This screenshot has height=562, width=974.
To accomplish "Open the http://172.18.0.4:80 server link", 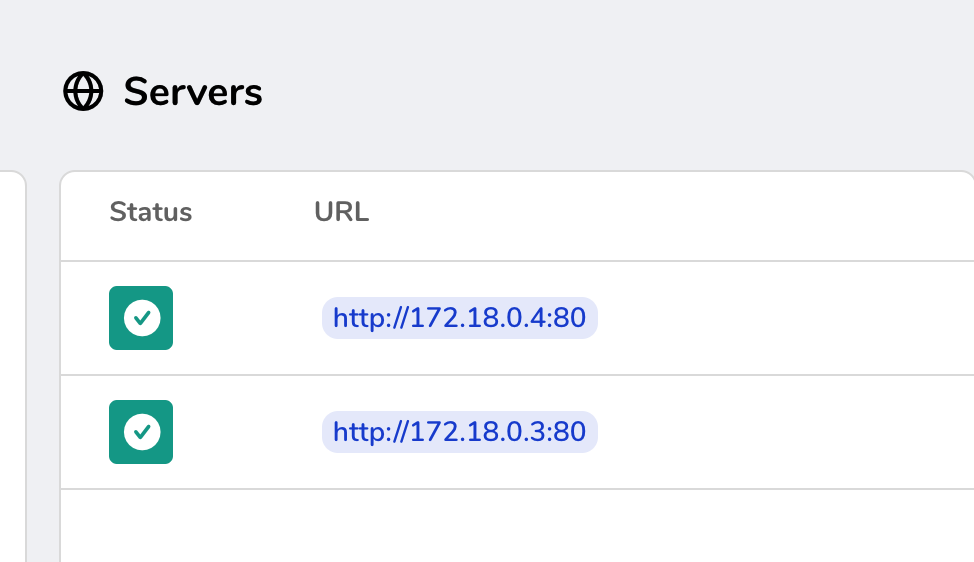I will pyautogui.click(x=459, y=318).
